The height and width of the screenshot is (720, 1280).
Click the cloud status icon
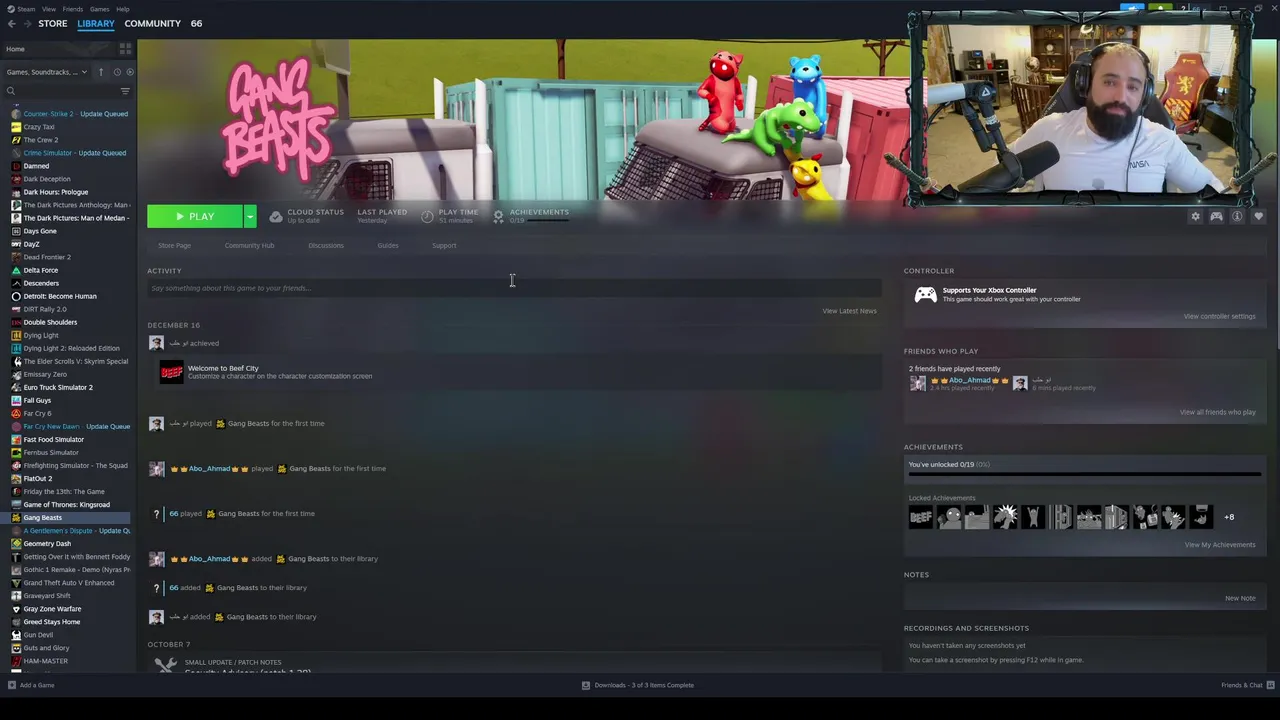point(276,216)
